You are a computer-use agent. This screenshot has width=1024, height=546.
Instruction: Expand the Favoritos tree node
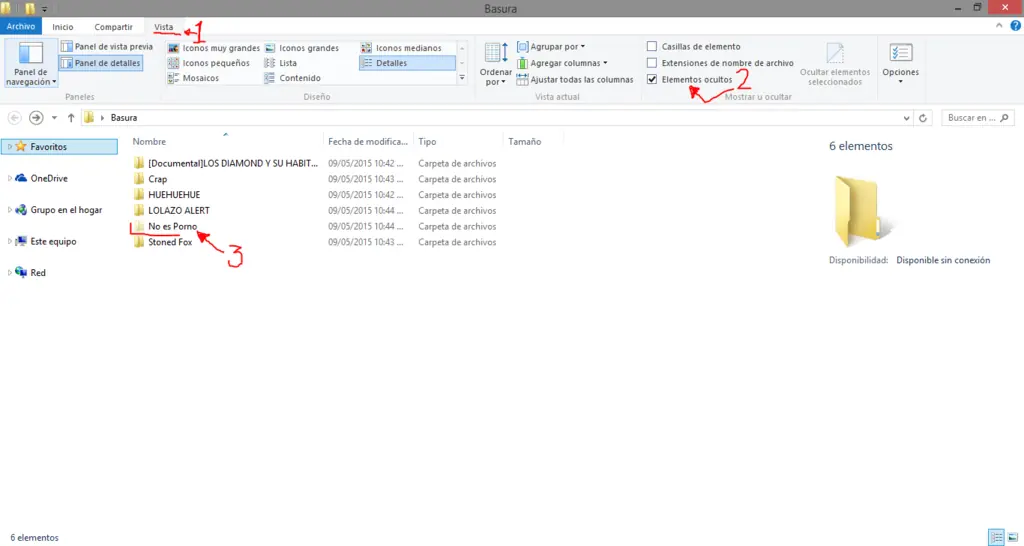click(x=9, y=147)
